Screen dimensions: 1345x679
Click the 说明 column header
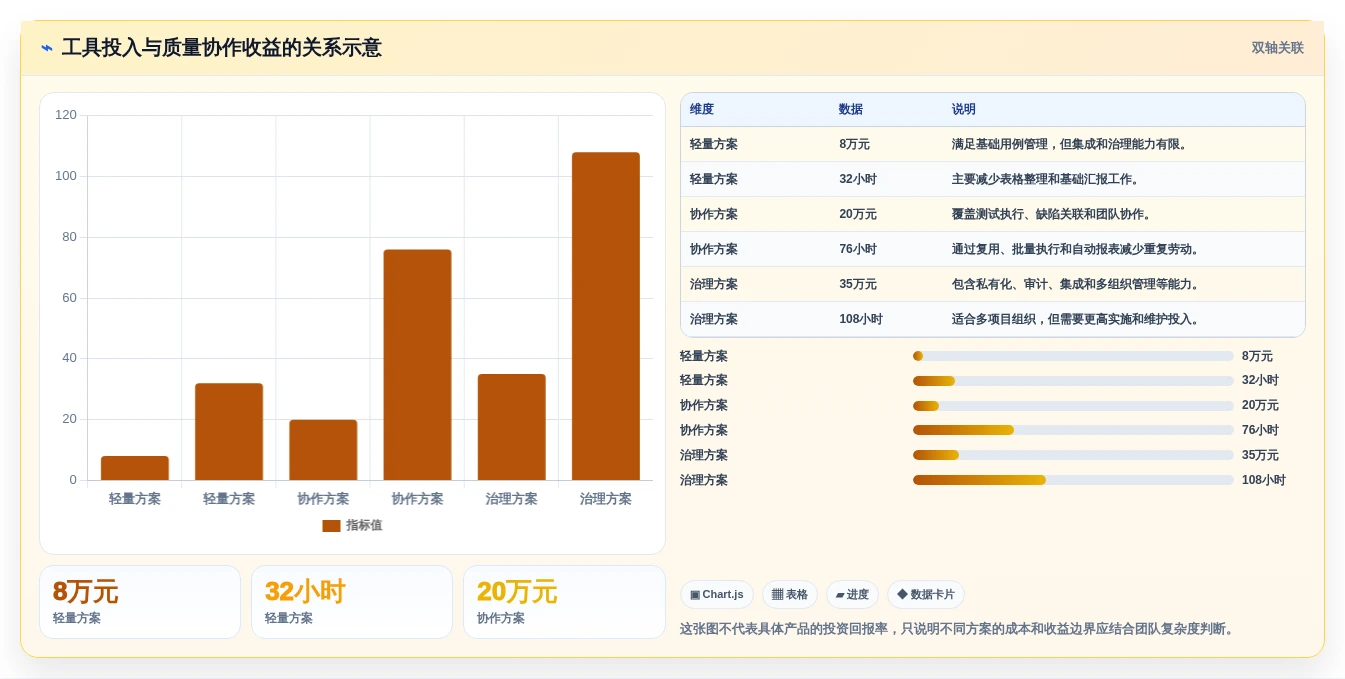pyautogui.click(x=964, y=110)
